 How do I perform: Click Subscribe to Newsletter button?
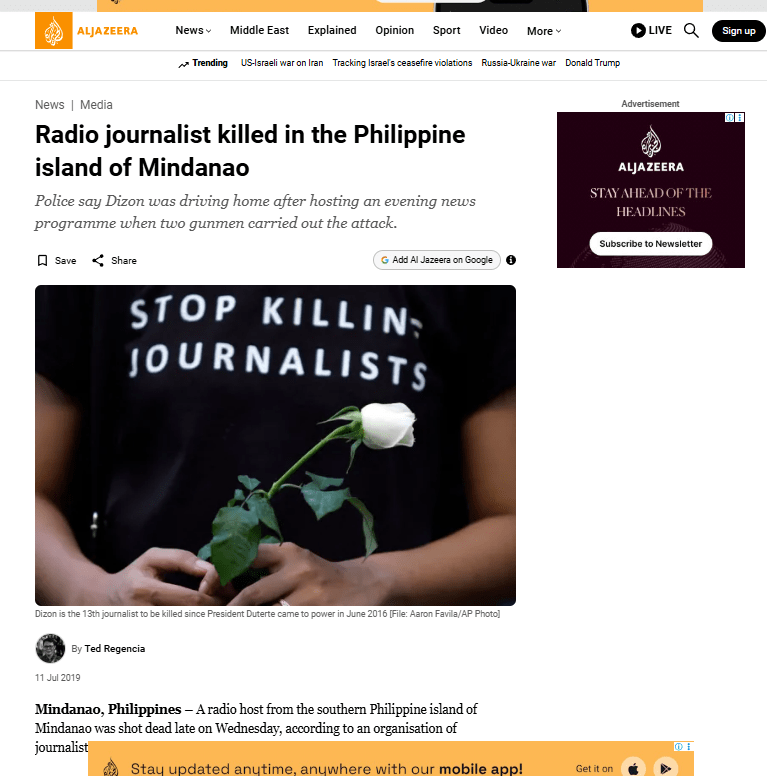(x=650, y=243)
